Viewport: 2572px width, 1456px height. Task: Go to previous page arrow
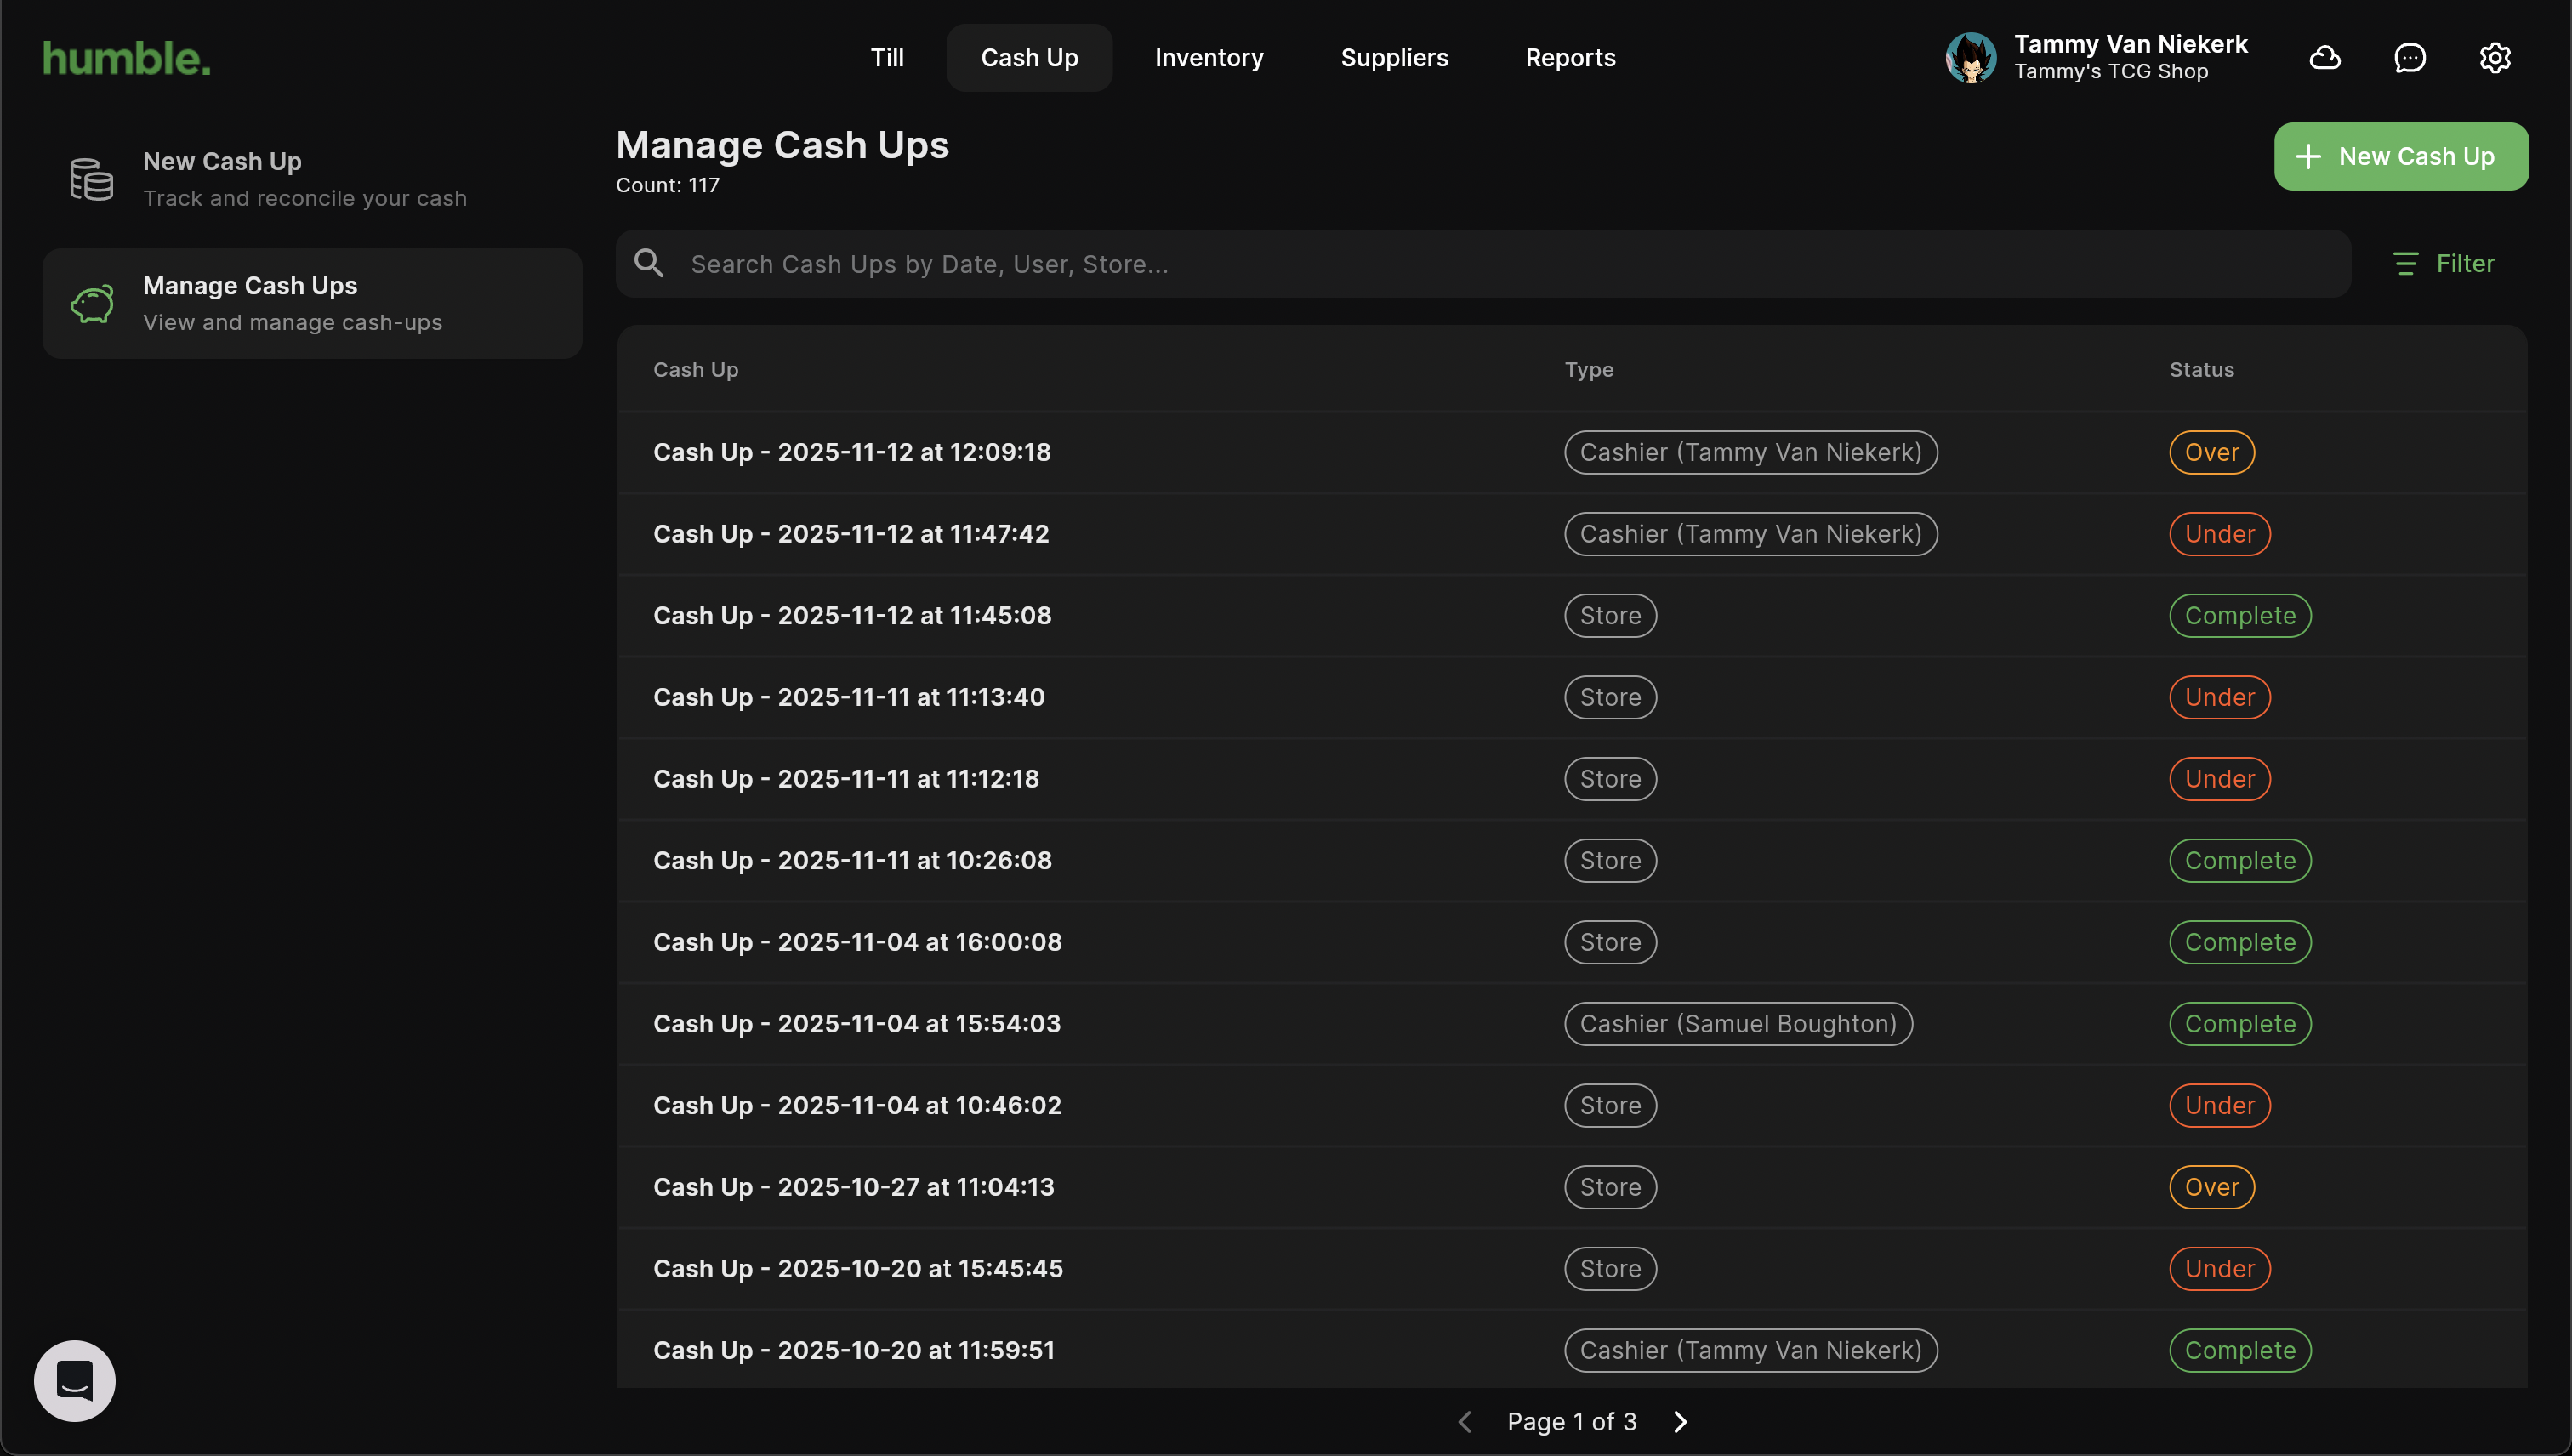point(1465,1421)
